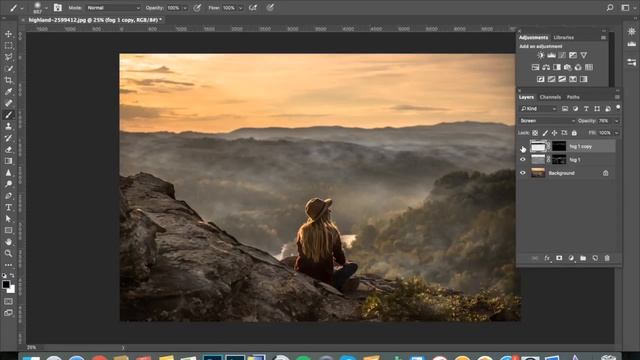The height and width of the screenshot is (360, 640).
Task: Click the background color swatch
Action: point(12,290)
